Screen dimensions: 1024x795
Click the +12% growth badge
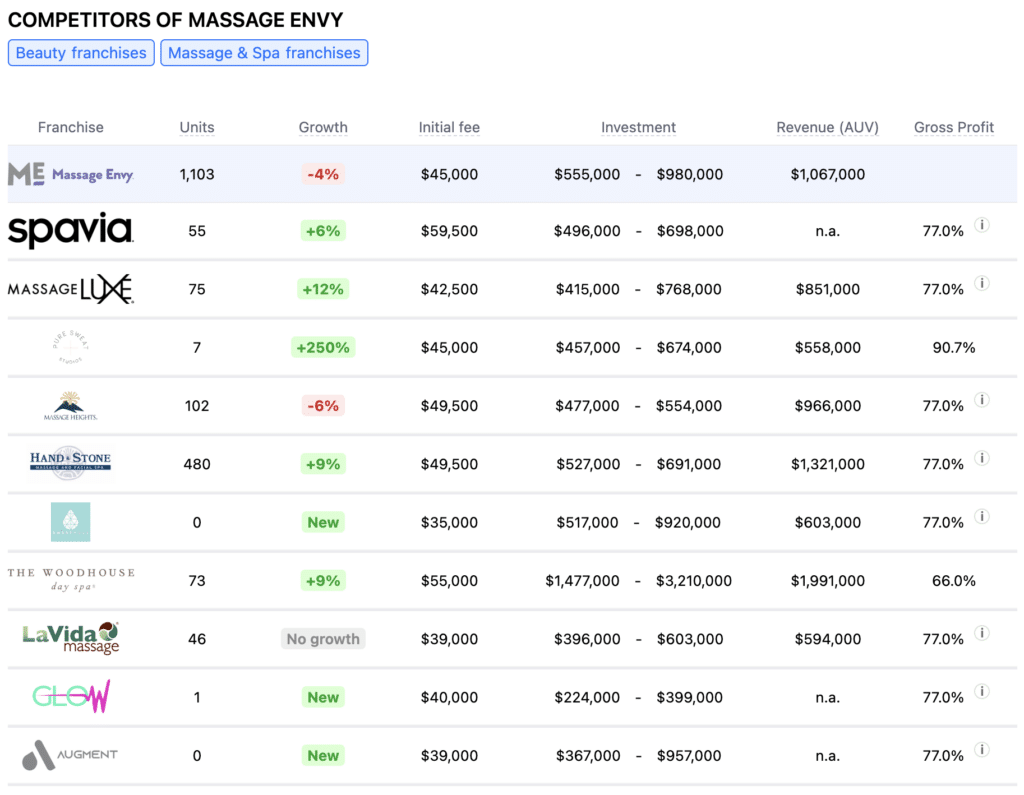coord(323,289)
